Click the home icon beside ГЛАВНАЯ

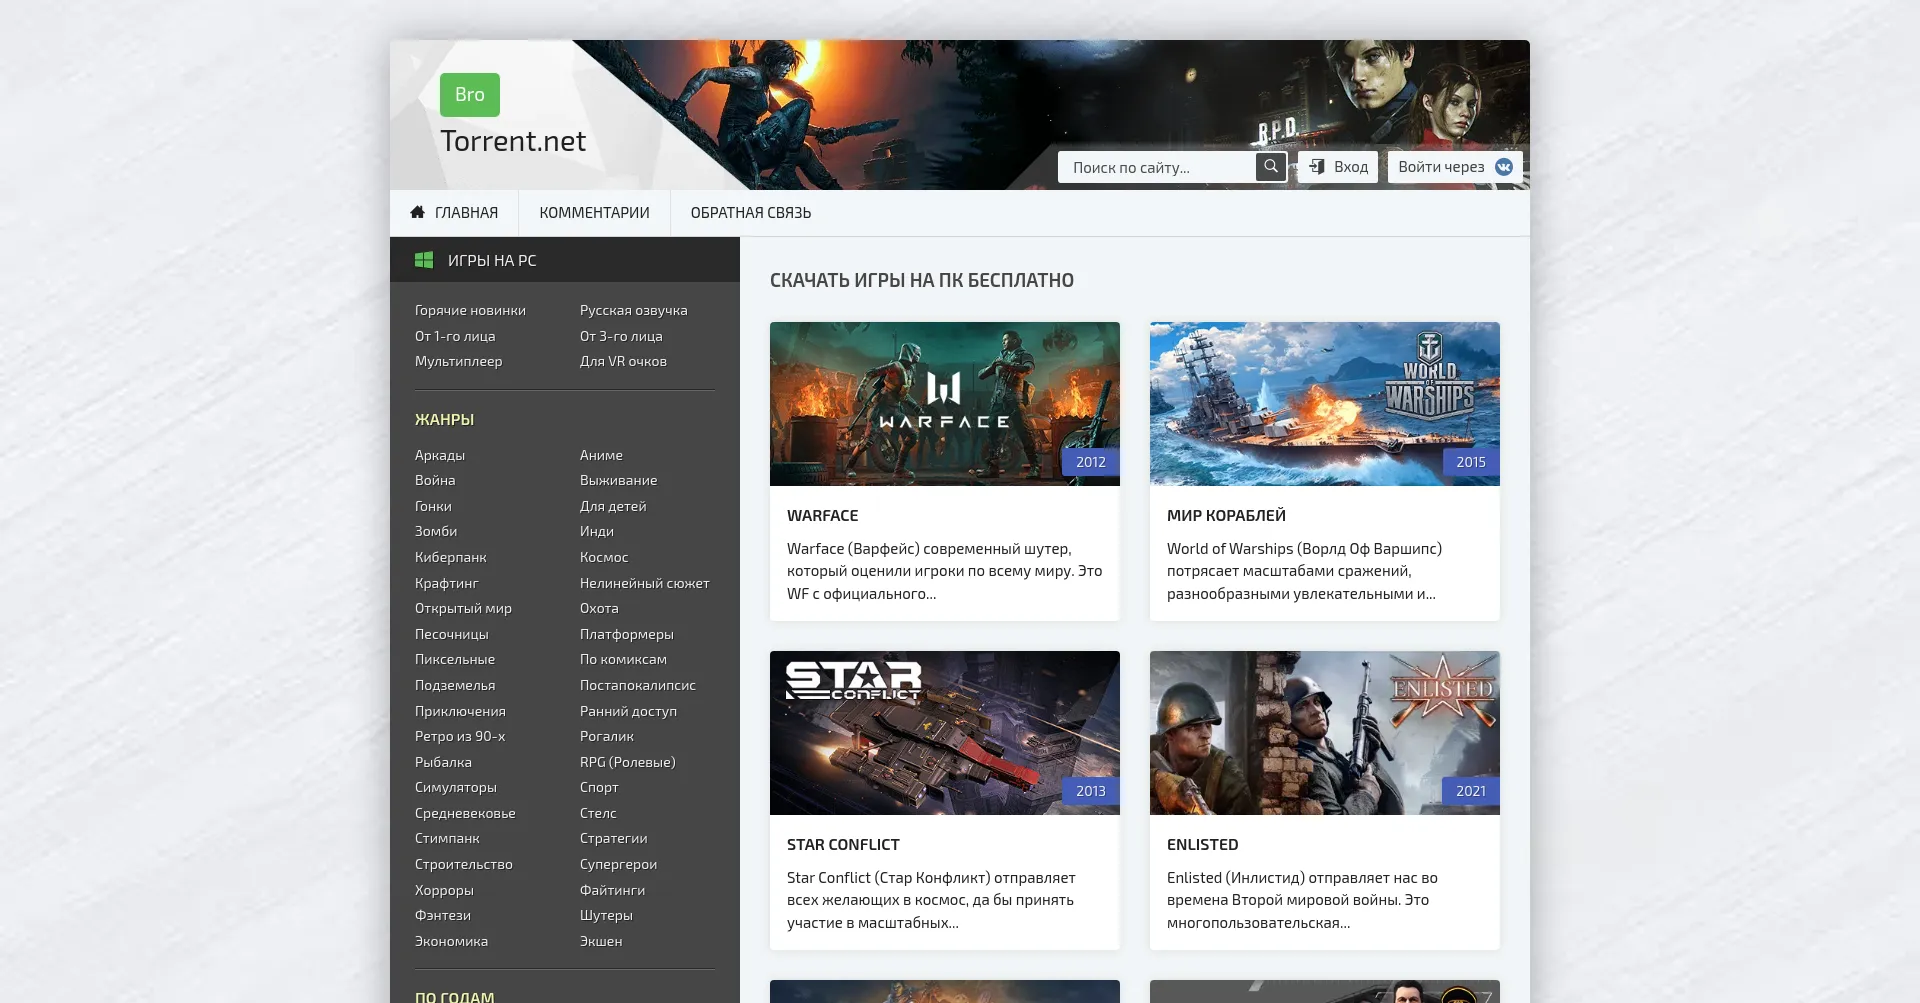[418, 212]
